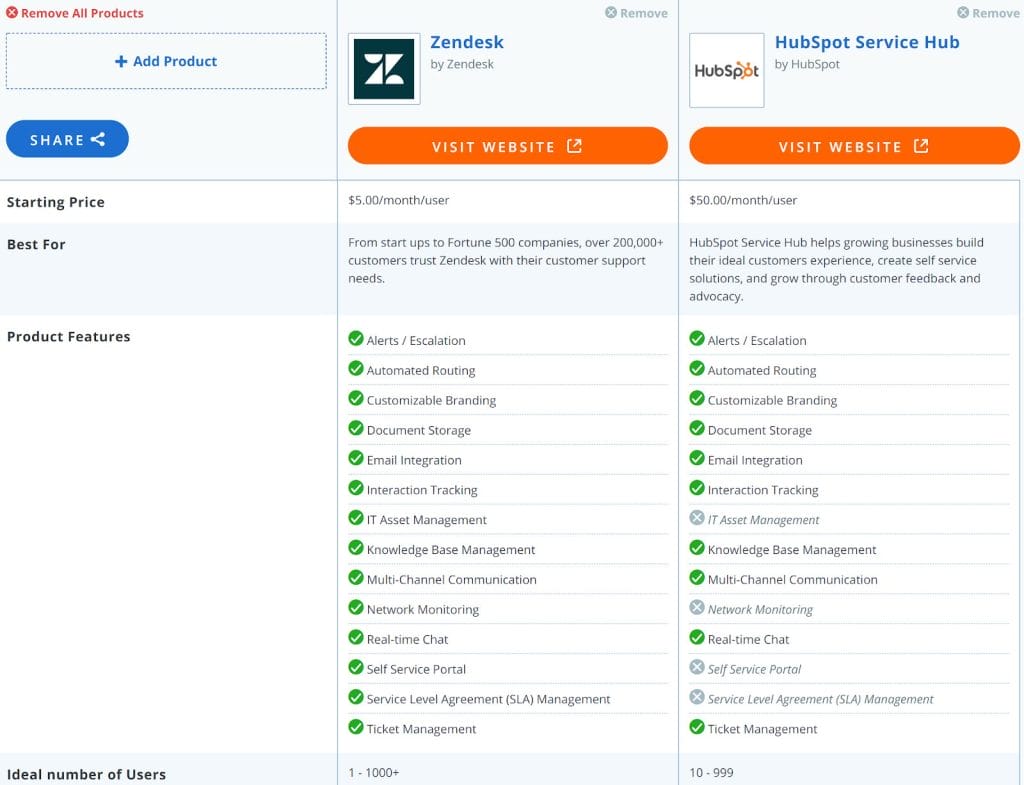This screenshot has width=1024, height=785.
Task: Visit the HubSpot Service Hub website
Action: [x=854, y=145]
